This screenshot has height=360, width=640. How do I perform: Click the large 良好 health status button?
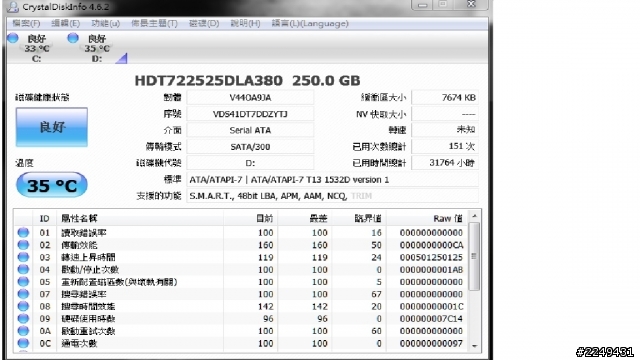point(51,127)
